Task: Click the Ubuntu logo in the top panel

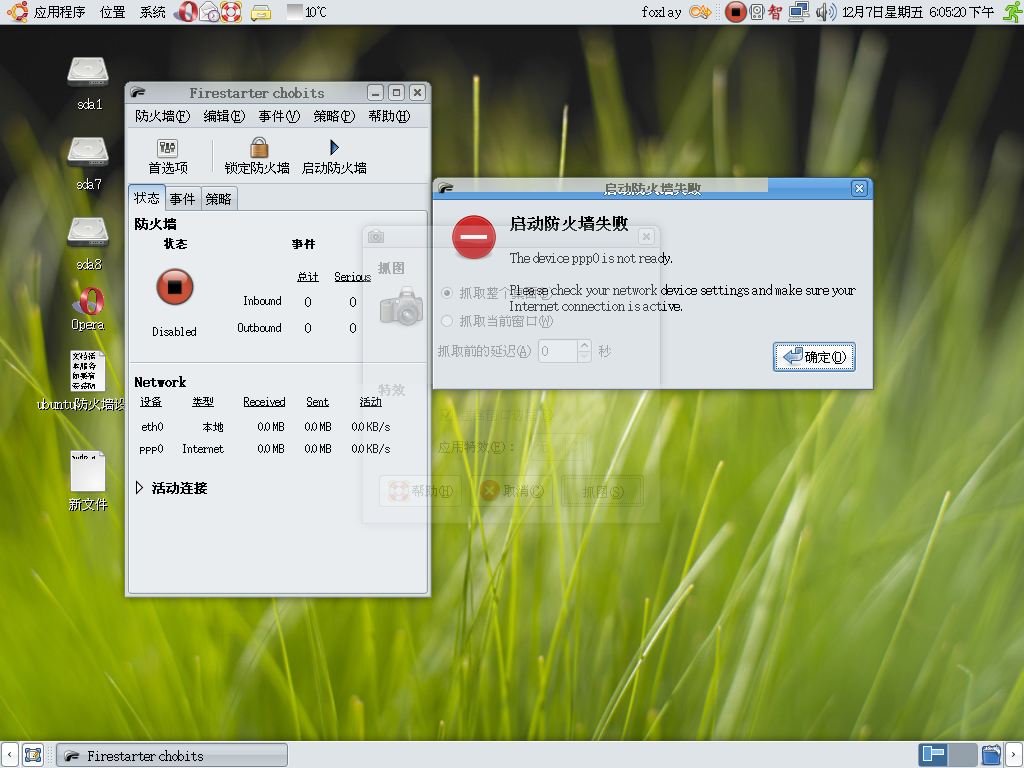Action: (x=18, y=12)
